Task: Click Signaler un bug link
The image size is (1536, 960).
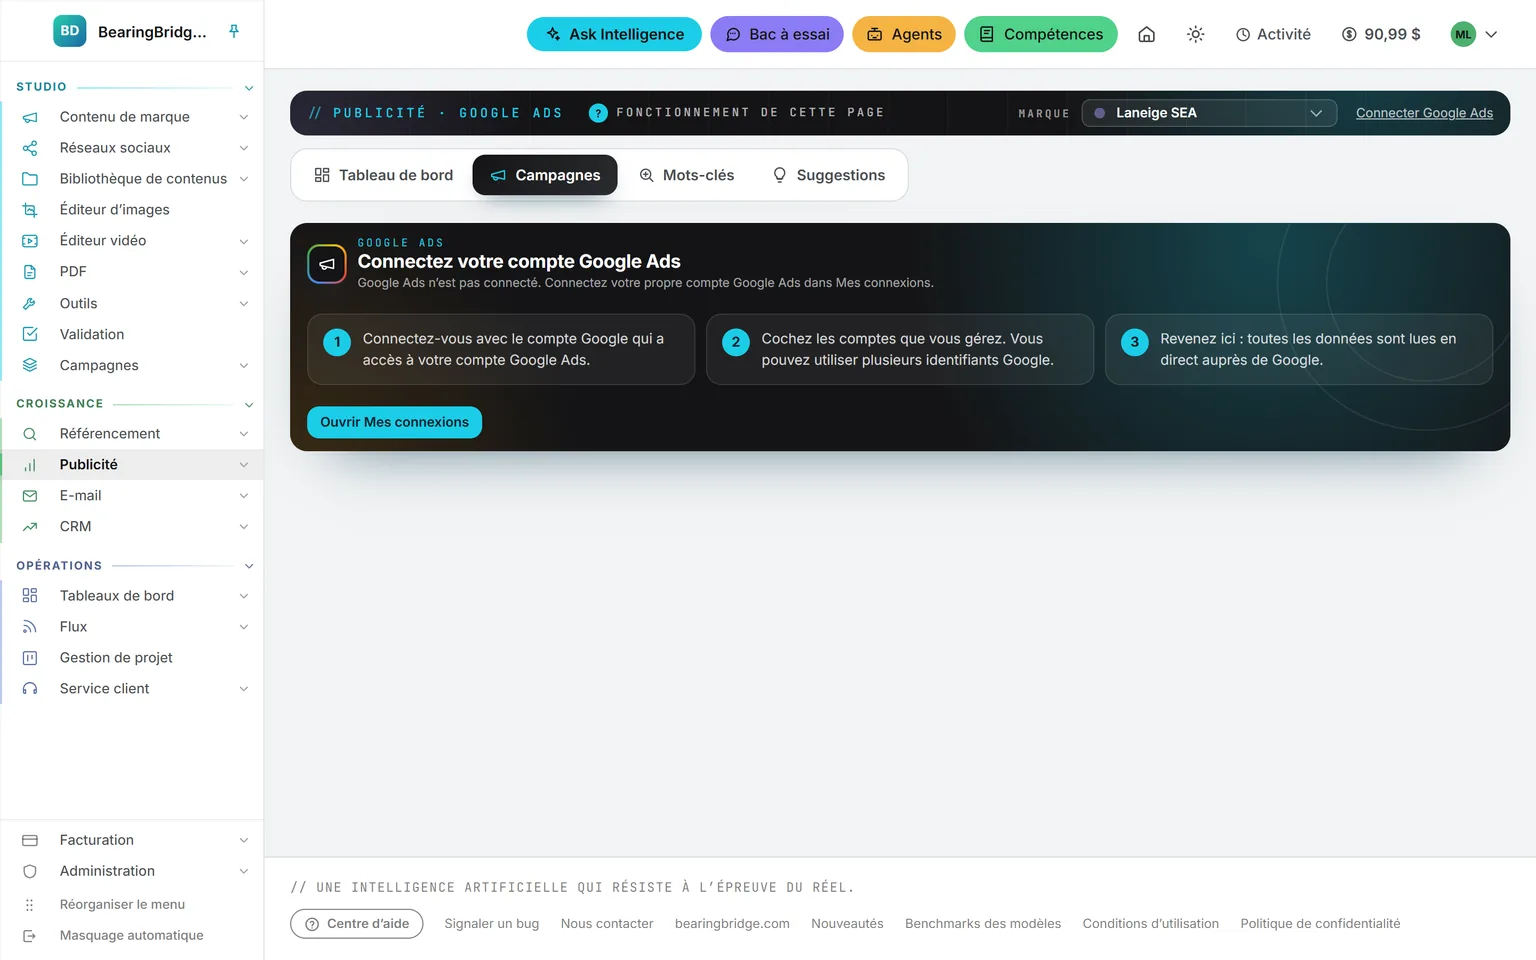Action: 492,924
